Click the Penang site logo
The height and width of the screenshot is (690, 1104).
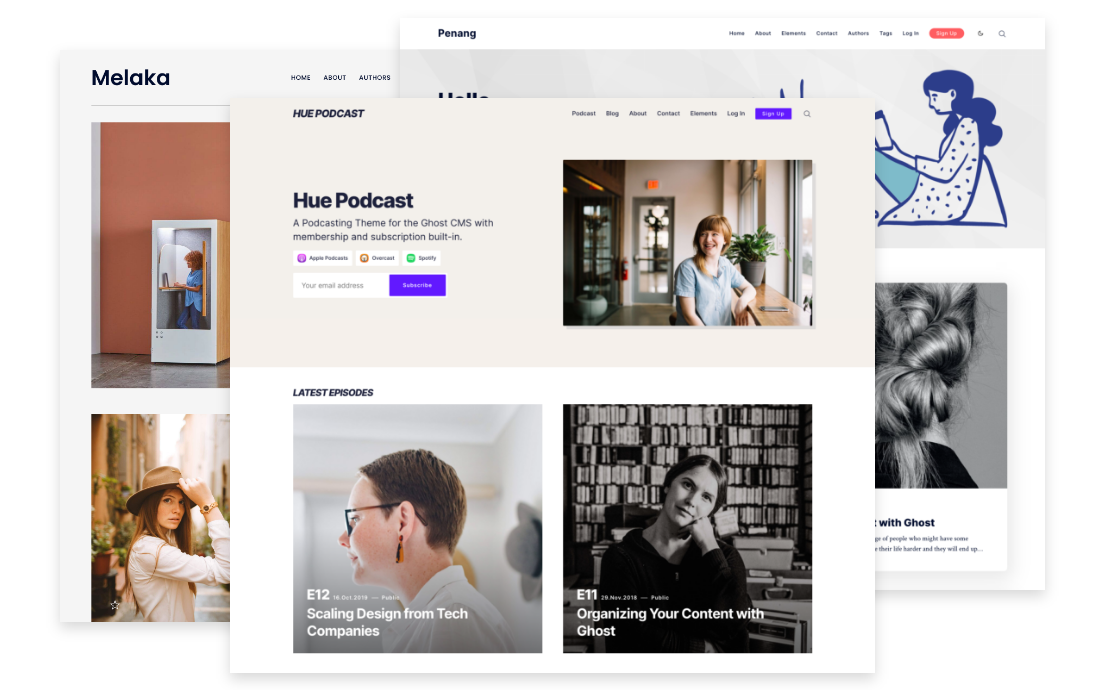[457, 33]
